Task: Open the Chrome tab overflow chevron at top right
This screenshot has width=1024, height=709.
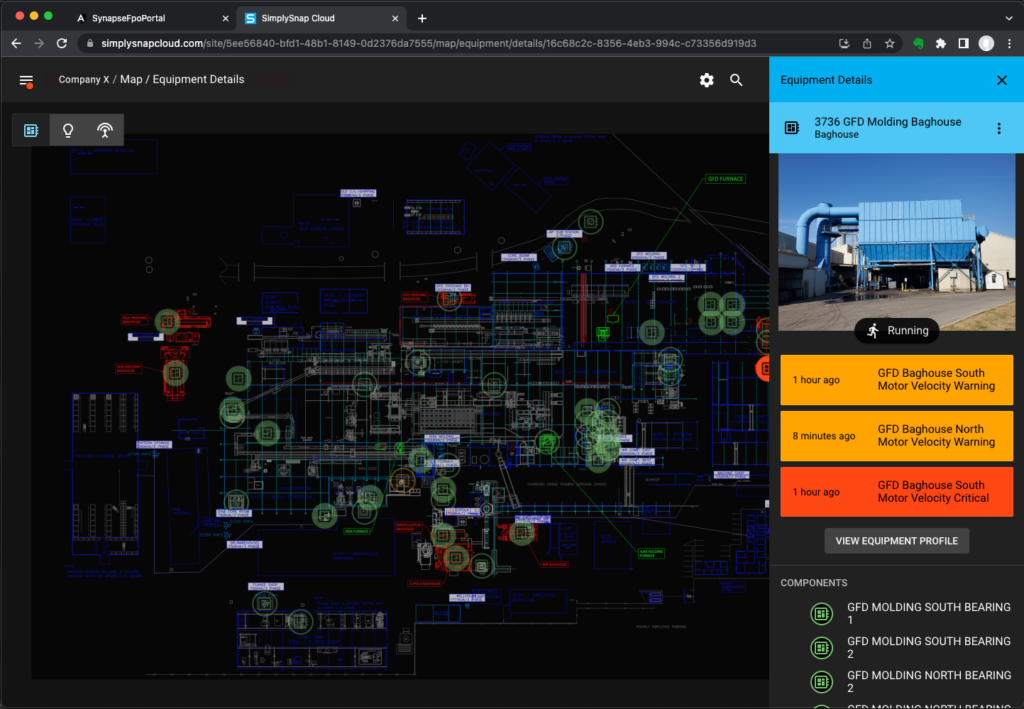Action: click(x=1010, y=17)
